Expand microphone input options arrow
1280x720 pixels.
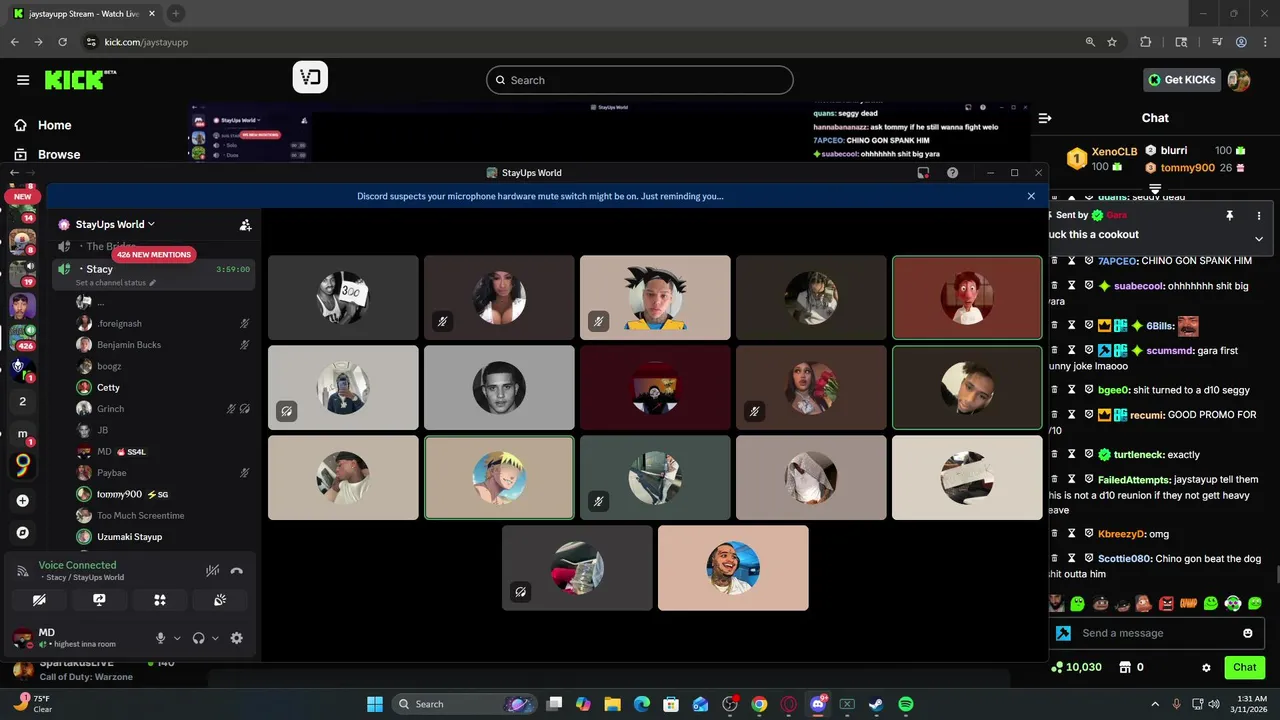[x=177, y=638]
